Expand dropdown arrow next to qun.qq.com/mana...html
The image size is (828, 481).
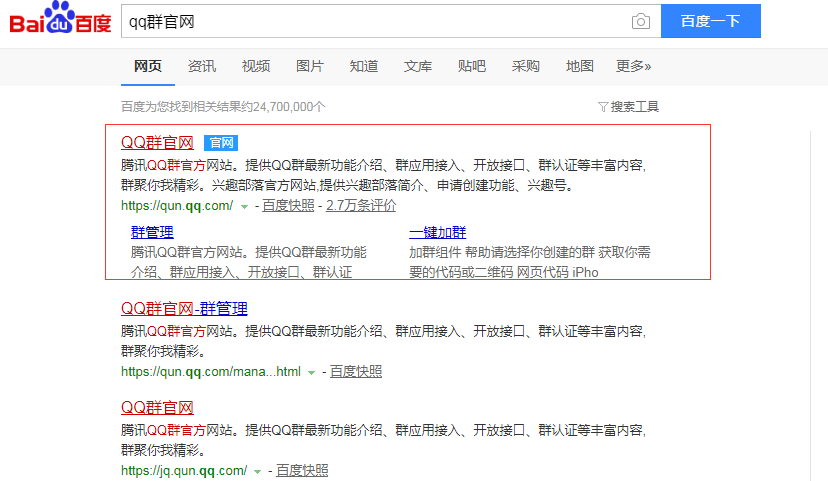click(312, 373)
